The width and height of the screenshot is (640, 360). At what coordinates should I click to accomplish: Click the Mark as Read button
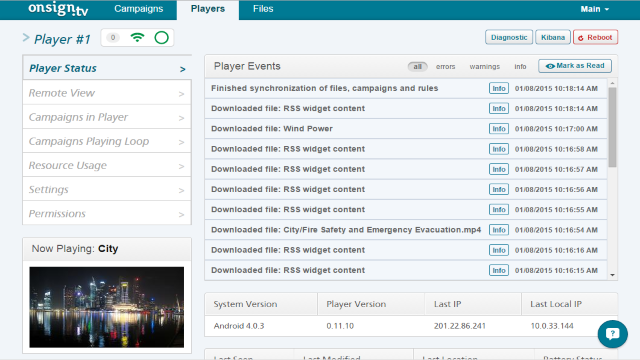click(x=575, y=66)
